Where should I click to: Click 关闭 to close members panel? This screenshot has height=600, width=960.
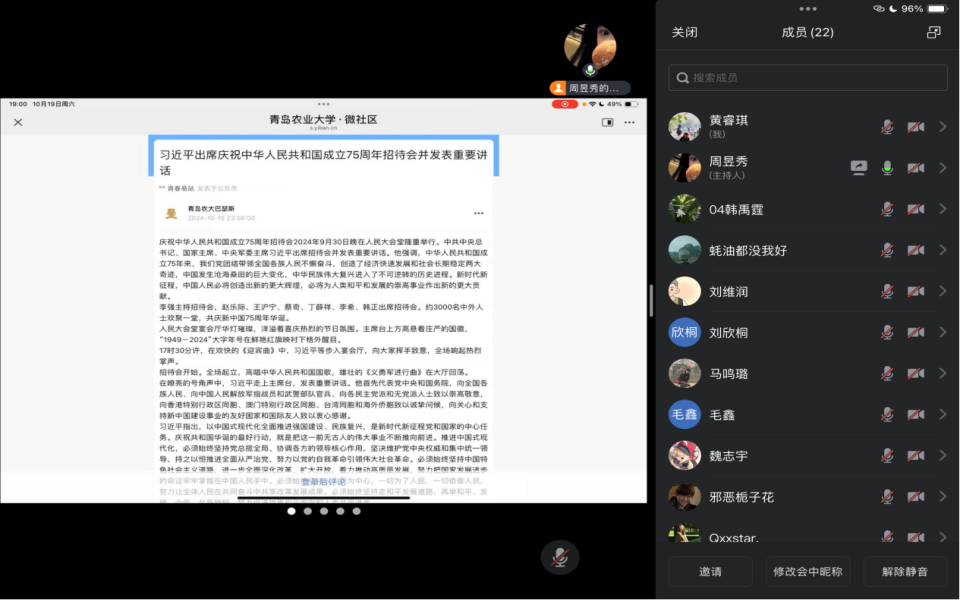click(685, 32)
